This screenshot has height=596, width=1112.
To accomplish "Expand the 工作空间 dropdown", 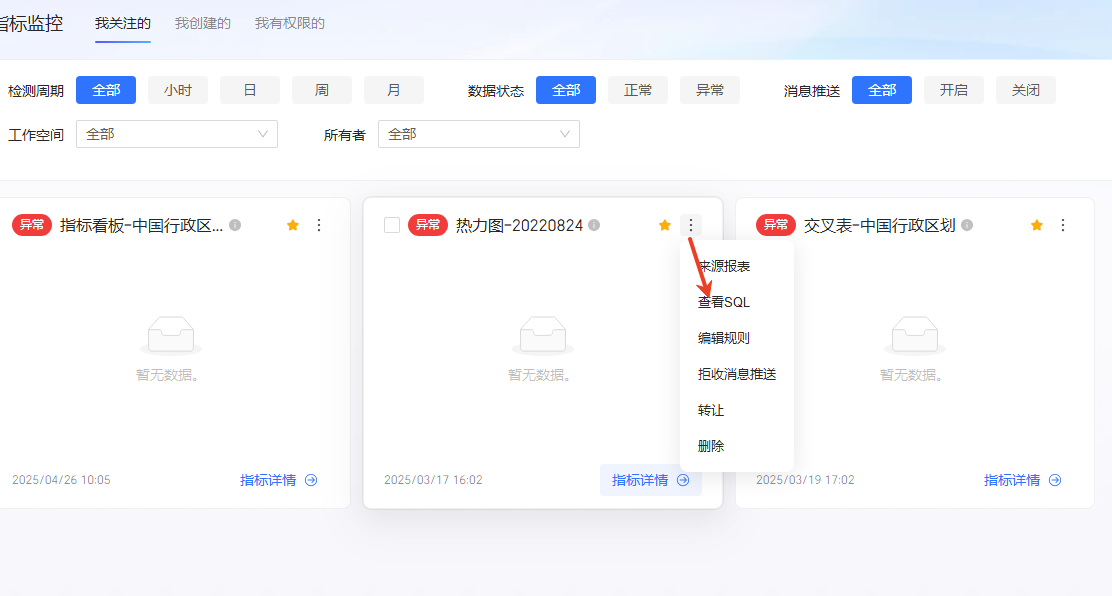I will pos(178,134).
